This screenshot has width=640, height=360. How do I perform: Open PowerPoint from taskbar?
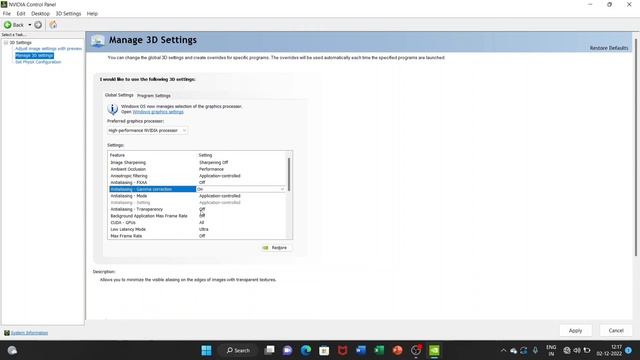pos(398,350)
